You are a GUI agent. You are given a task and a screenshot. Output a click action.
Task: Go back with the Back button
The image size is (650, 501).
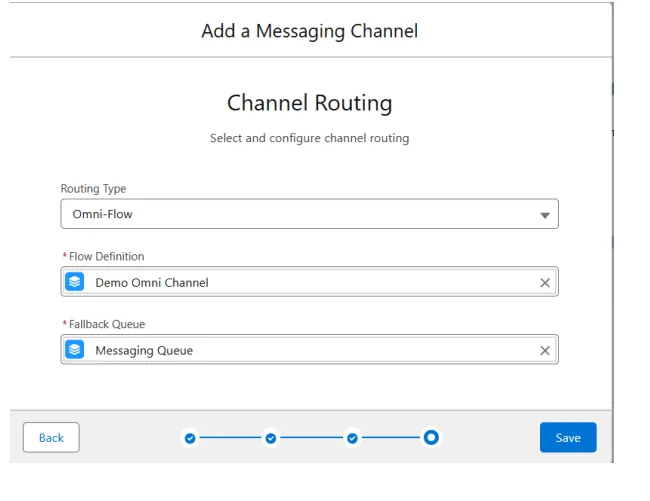[x=51, y=437]
